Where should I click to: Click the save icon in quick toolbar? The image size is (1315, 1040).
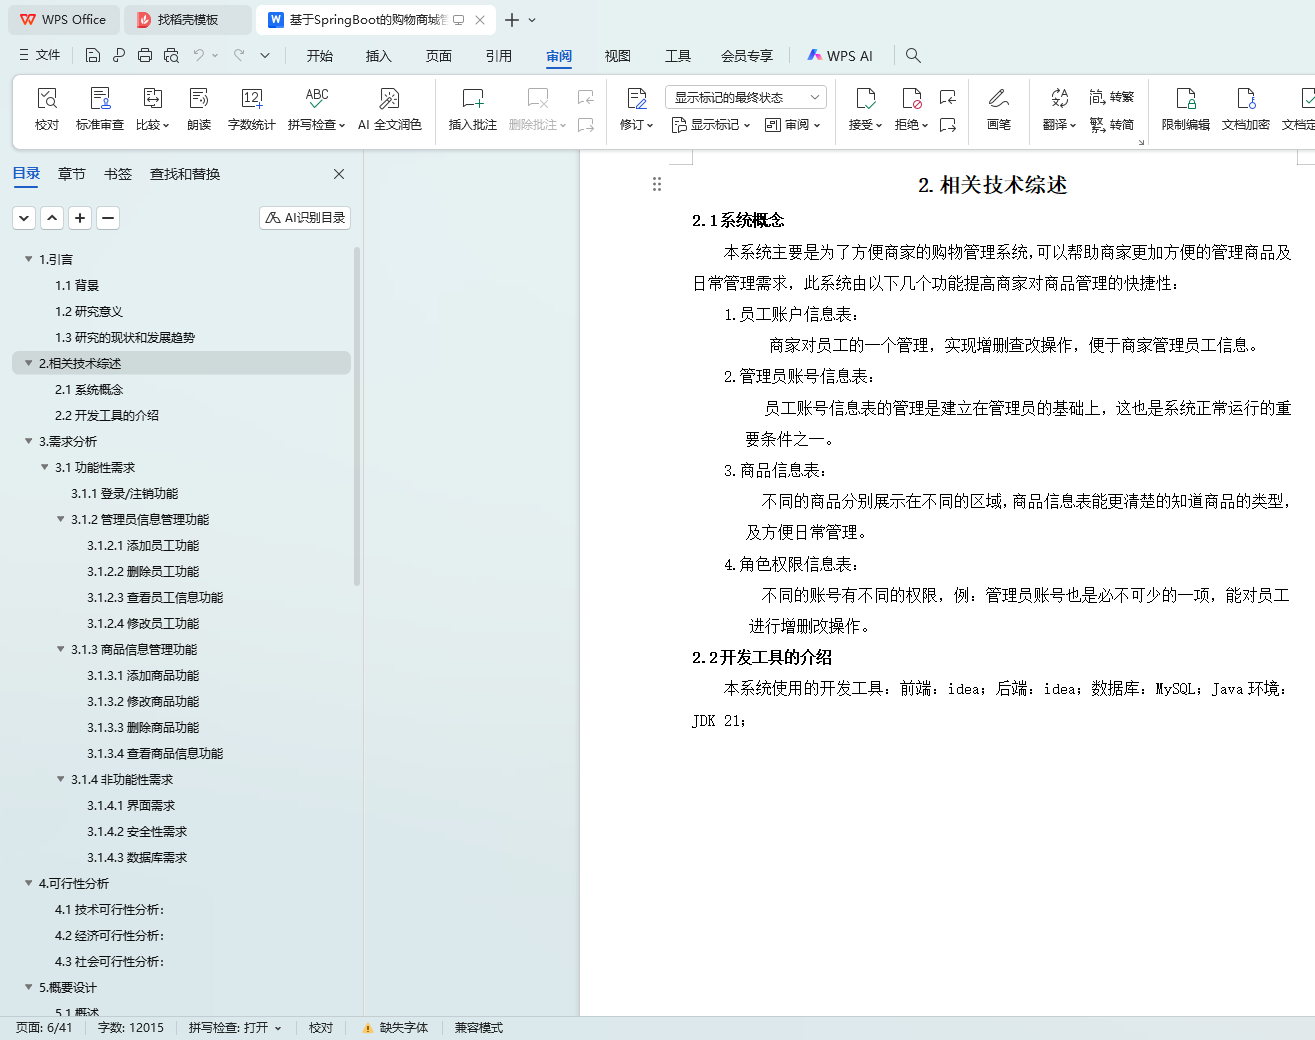[93, 56]
